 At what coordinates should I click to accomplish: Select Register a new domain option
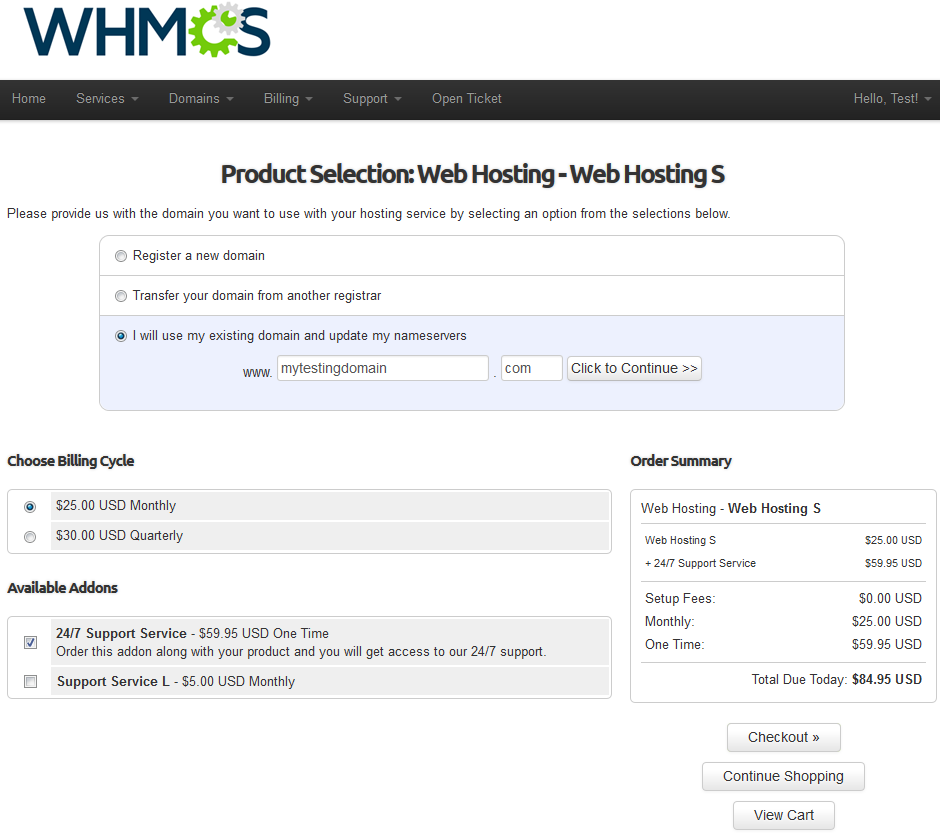[121, 256]
